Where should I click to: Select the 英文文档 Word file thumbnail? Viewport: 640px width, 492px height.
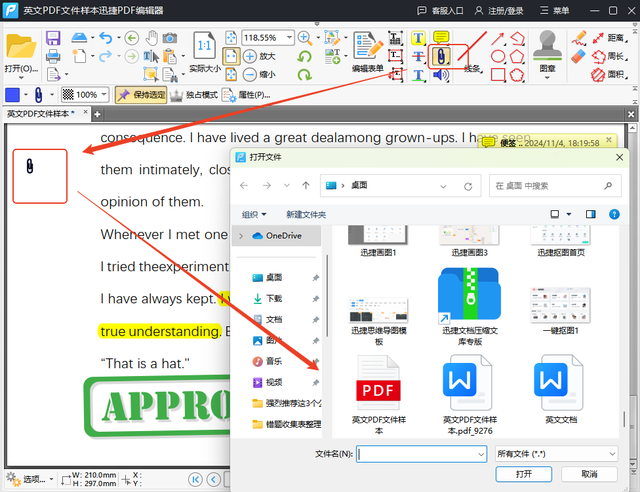pyautogui.click(x=561, y=390)
